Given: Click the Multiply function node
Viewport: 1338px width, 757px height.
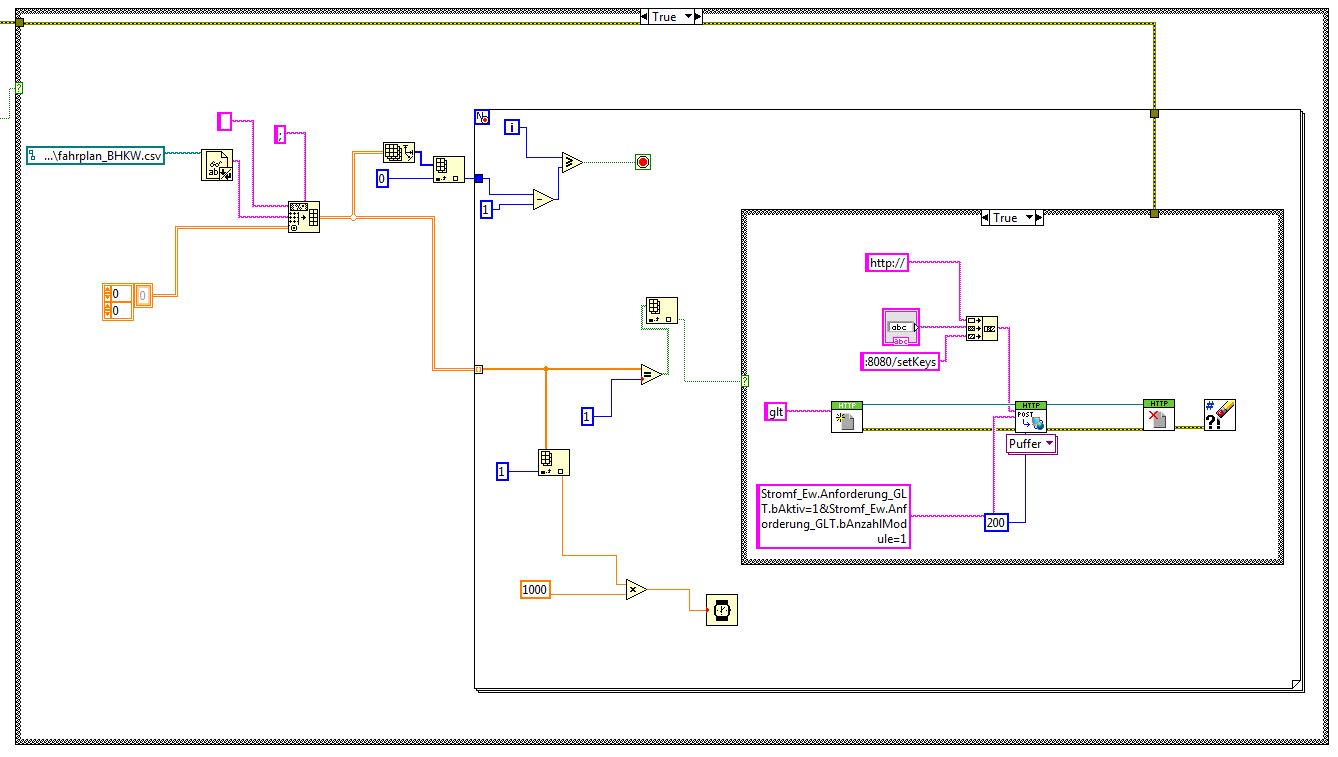Looking at the screenshot, I should click(x=636, y=590).
